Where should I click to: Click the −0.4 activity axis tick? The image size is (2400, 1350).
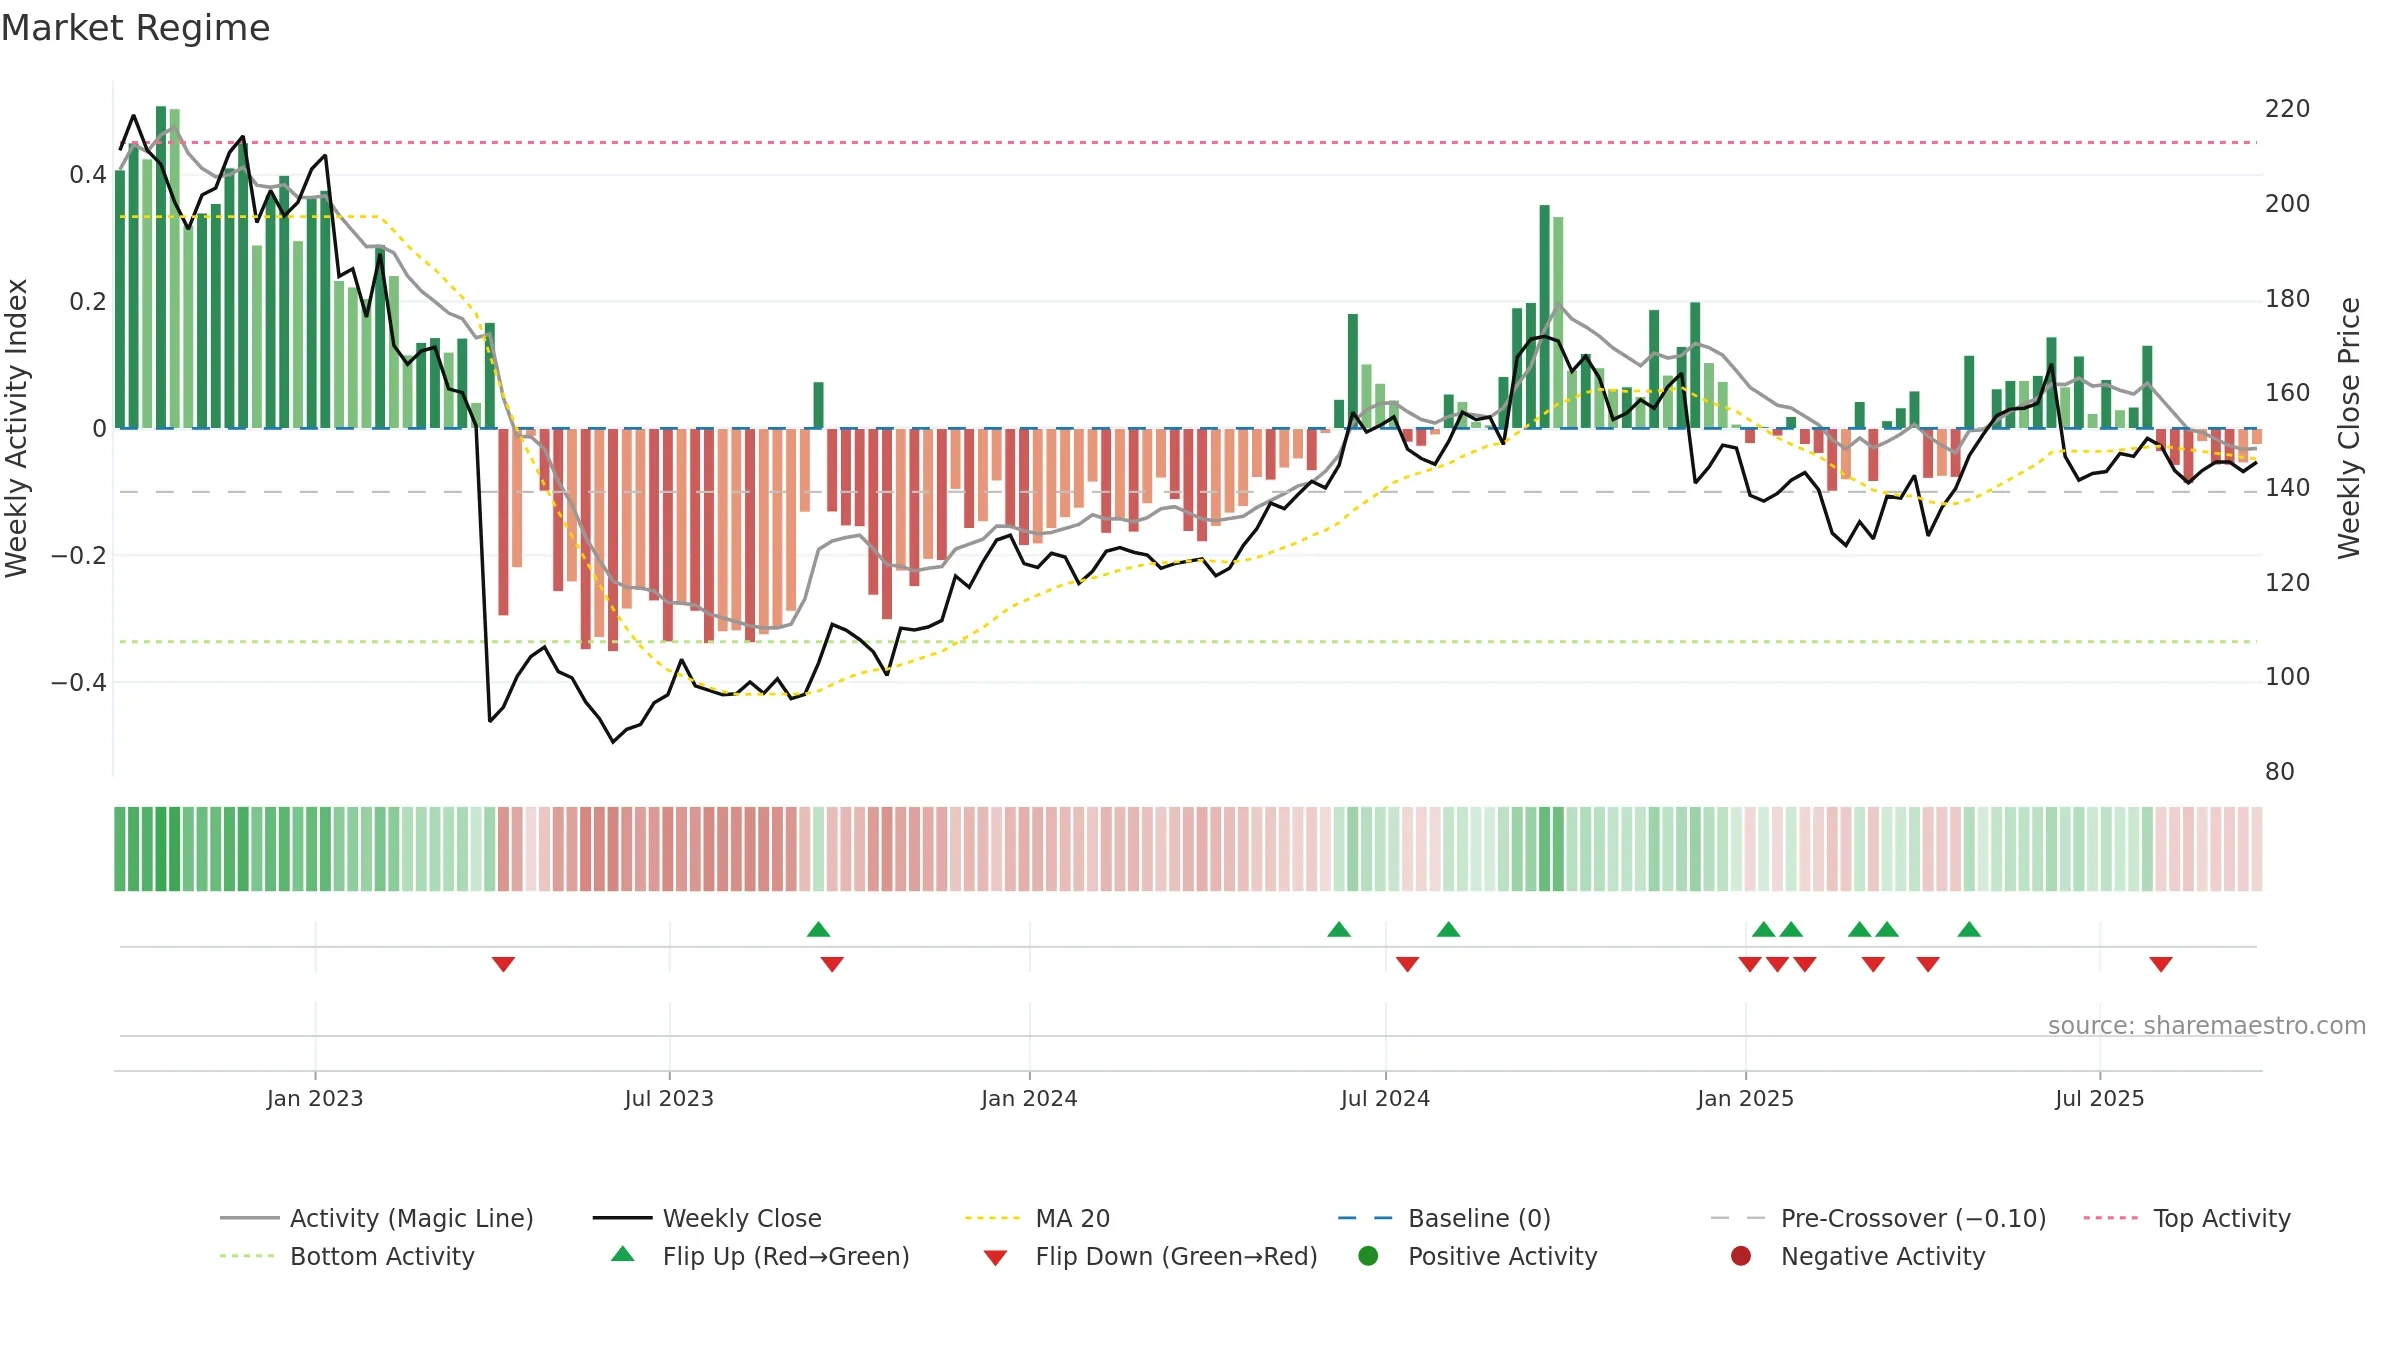(78, 682)
